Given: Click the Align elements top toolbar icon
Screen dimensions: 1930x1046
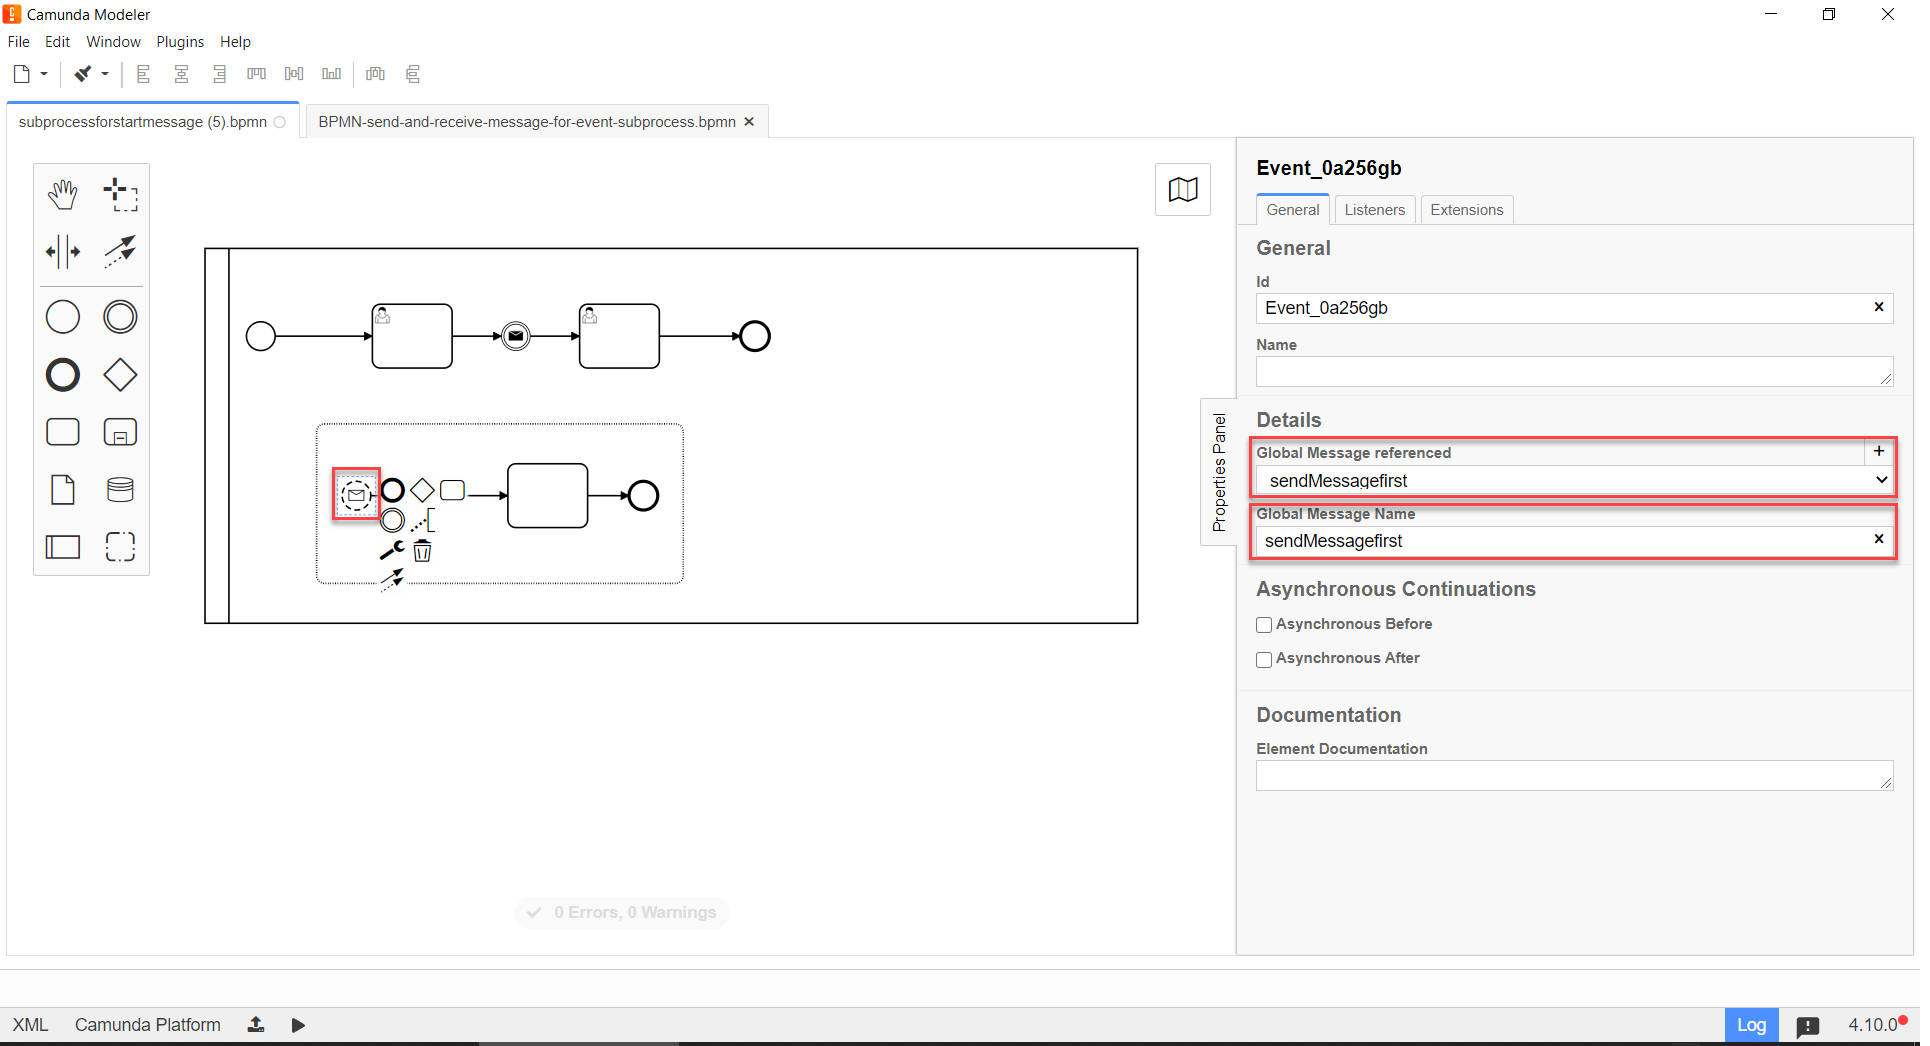Looking at the screenshot, I should (257, 74).
